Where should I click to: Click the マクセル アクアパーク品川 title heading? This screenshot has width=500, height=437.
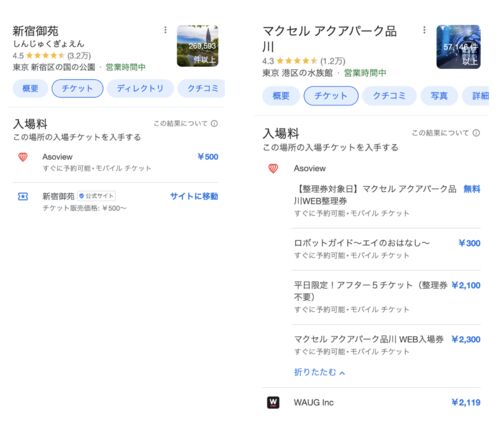tap(329, 39)
